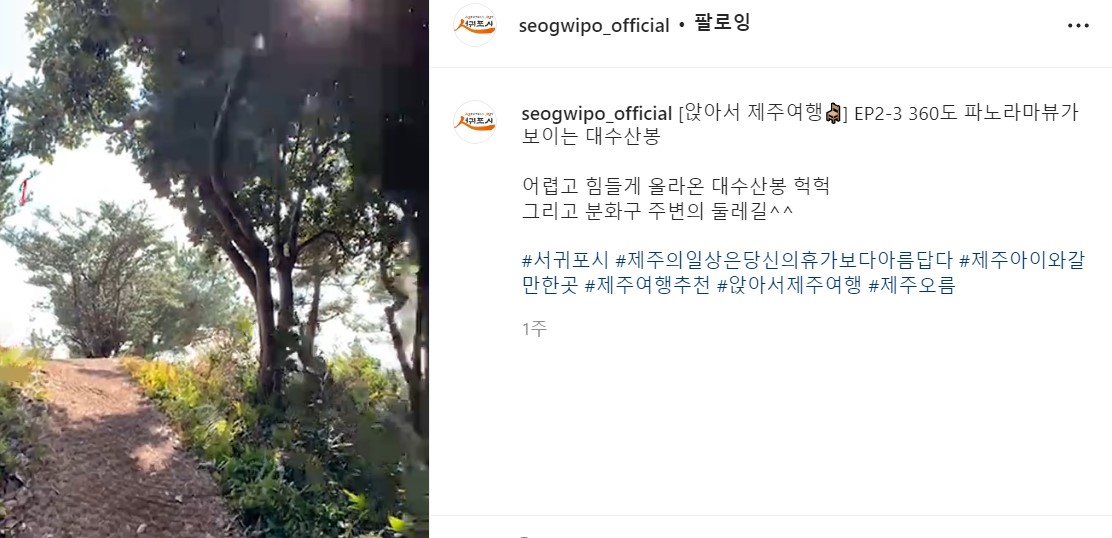
Task: Click the caption line 어렵고 힘들게 올라온 대수산봉
Action: point(676,187)
